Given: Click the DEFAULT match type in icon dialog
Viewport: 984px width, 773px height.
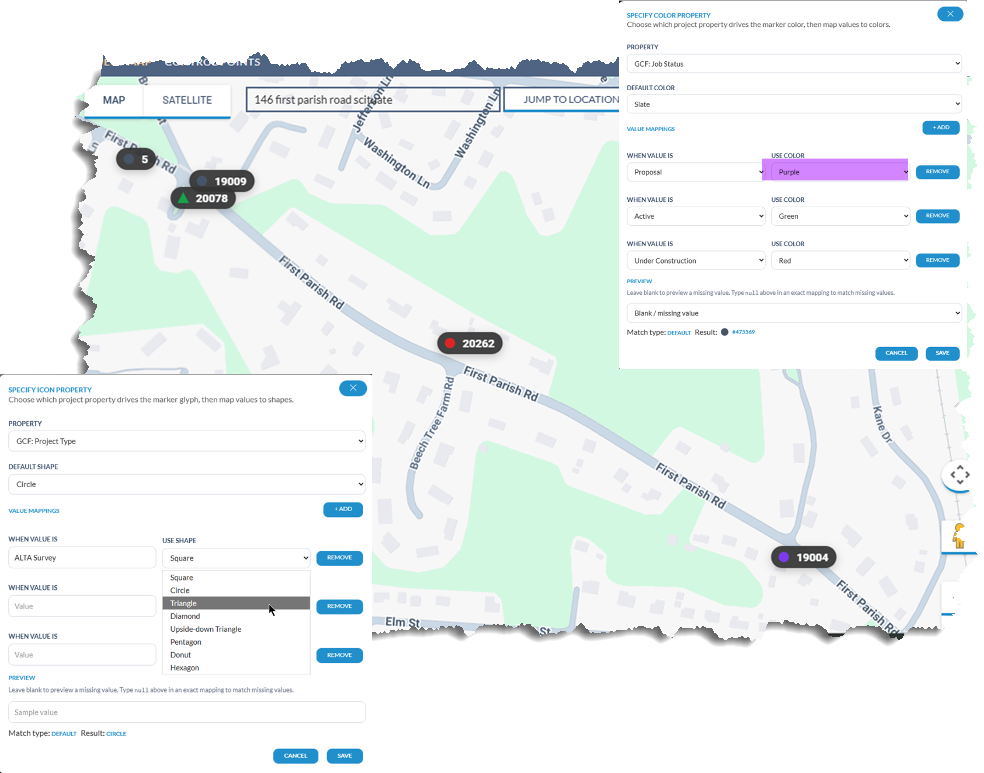Looking at the screenshot, I should click(63, 733).
